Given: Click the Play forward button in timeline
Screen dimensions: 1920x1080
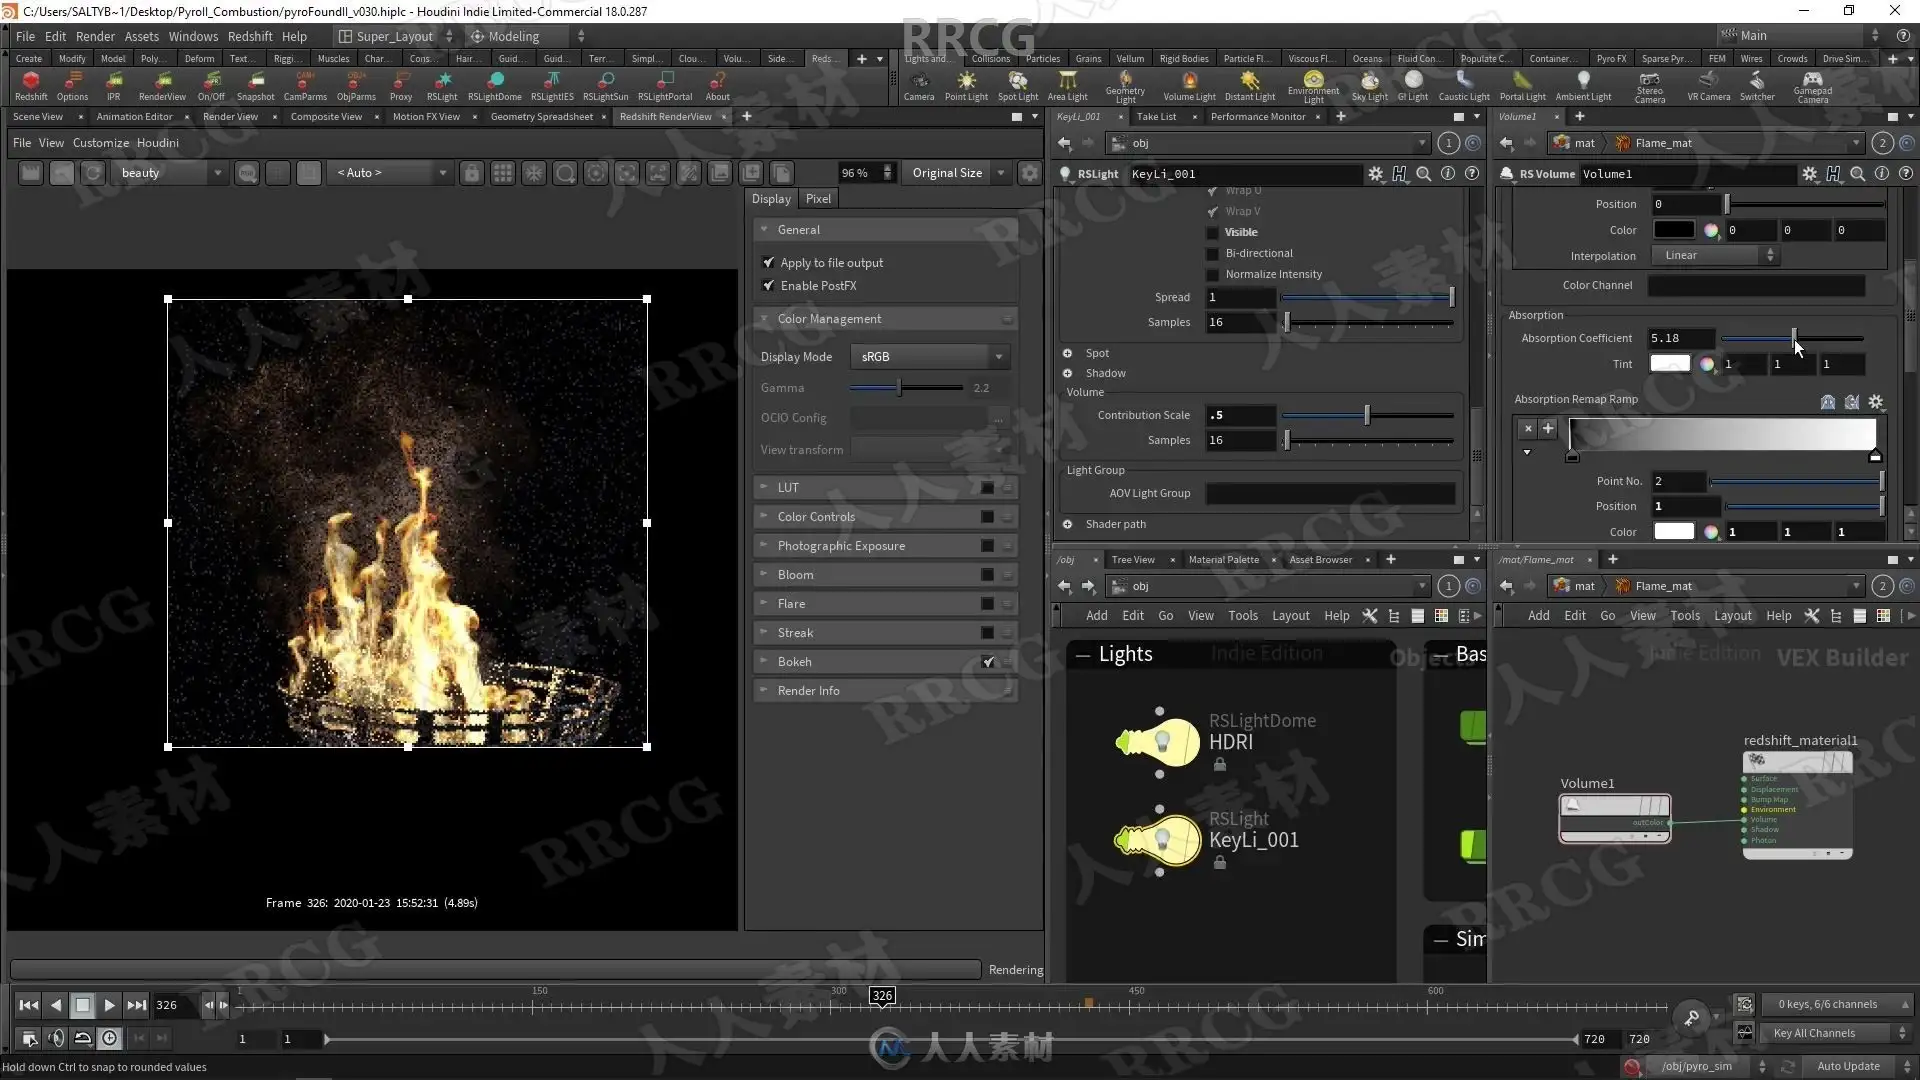Looking at the screenshot, I should click(x=110, y=1005).
